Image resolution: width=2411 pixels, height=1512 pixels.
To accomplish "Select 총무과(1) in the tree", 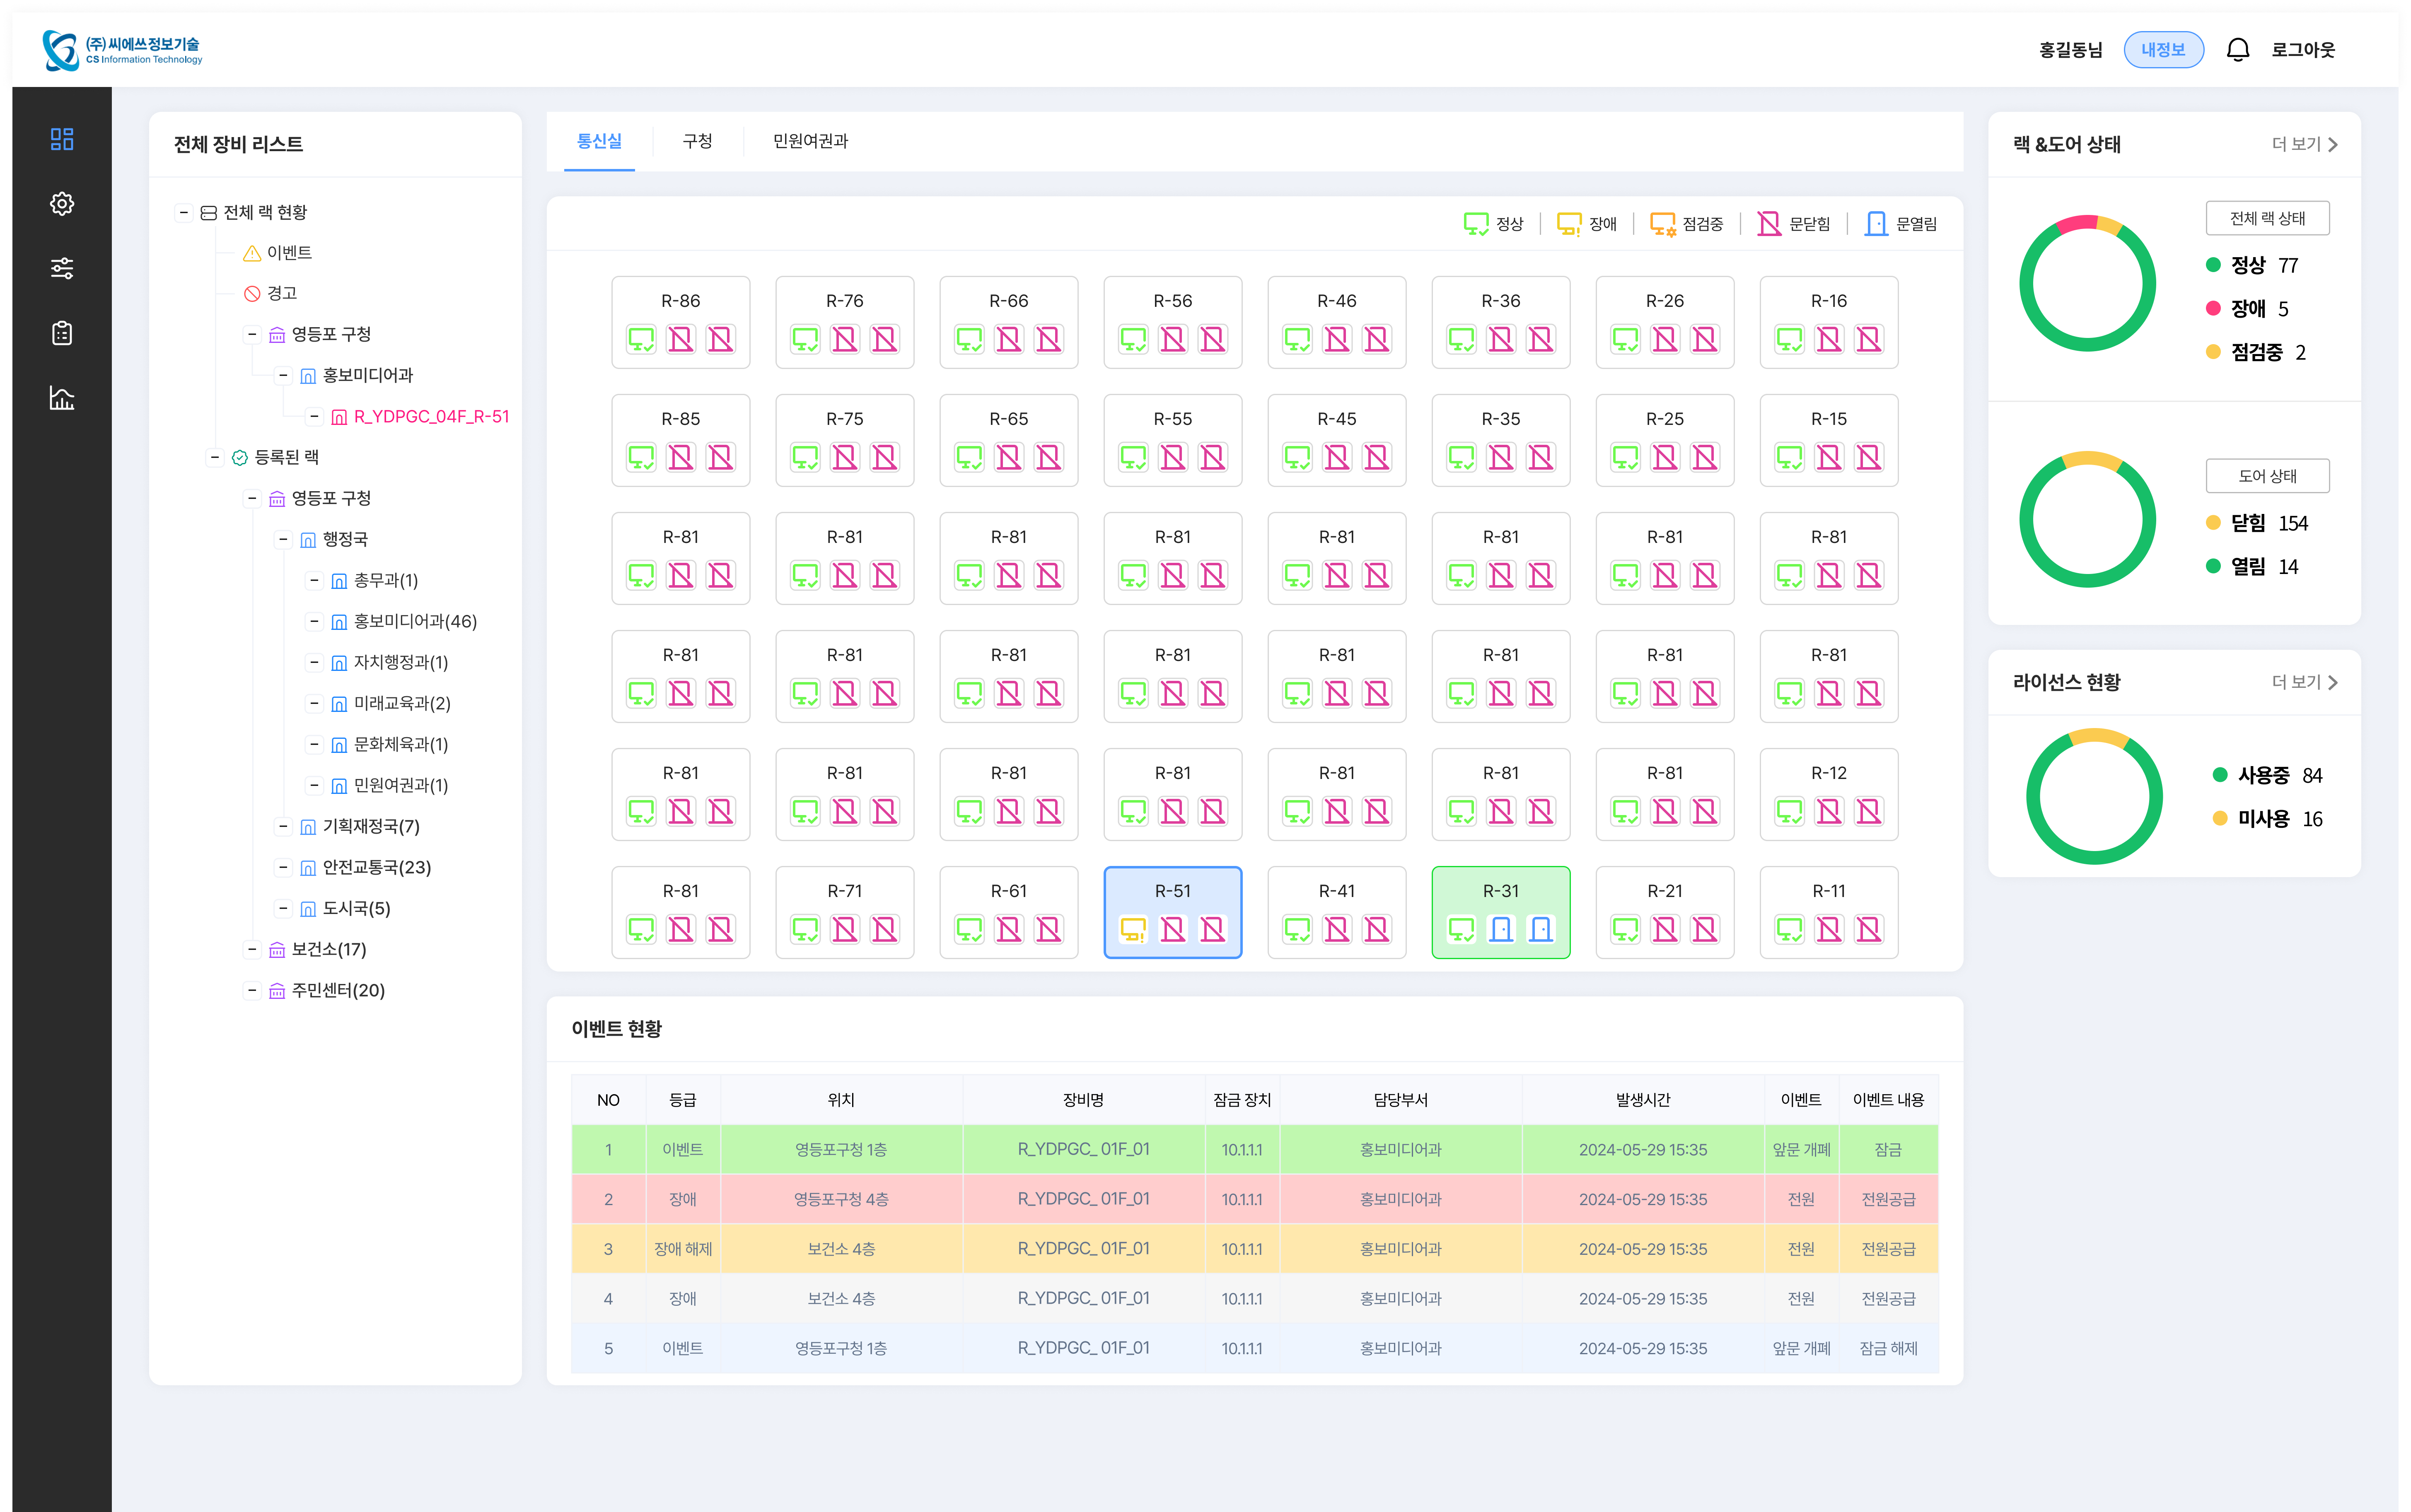I will coord(386,580).
